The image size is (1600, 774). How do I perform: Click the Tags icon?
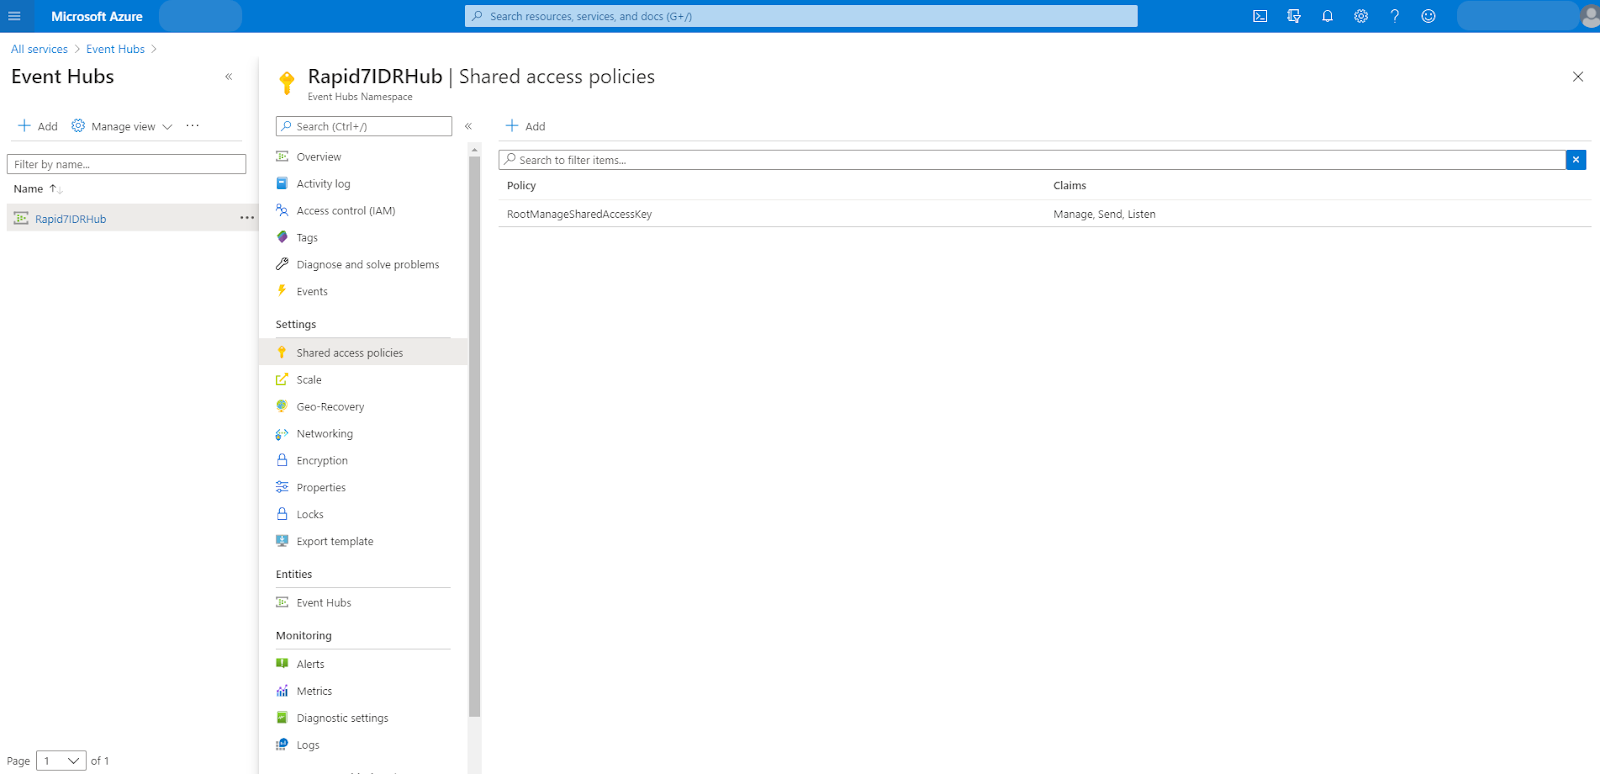pos(282,237)
